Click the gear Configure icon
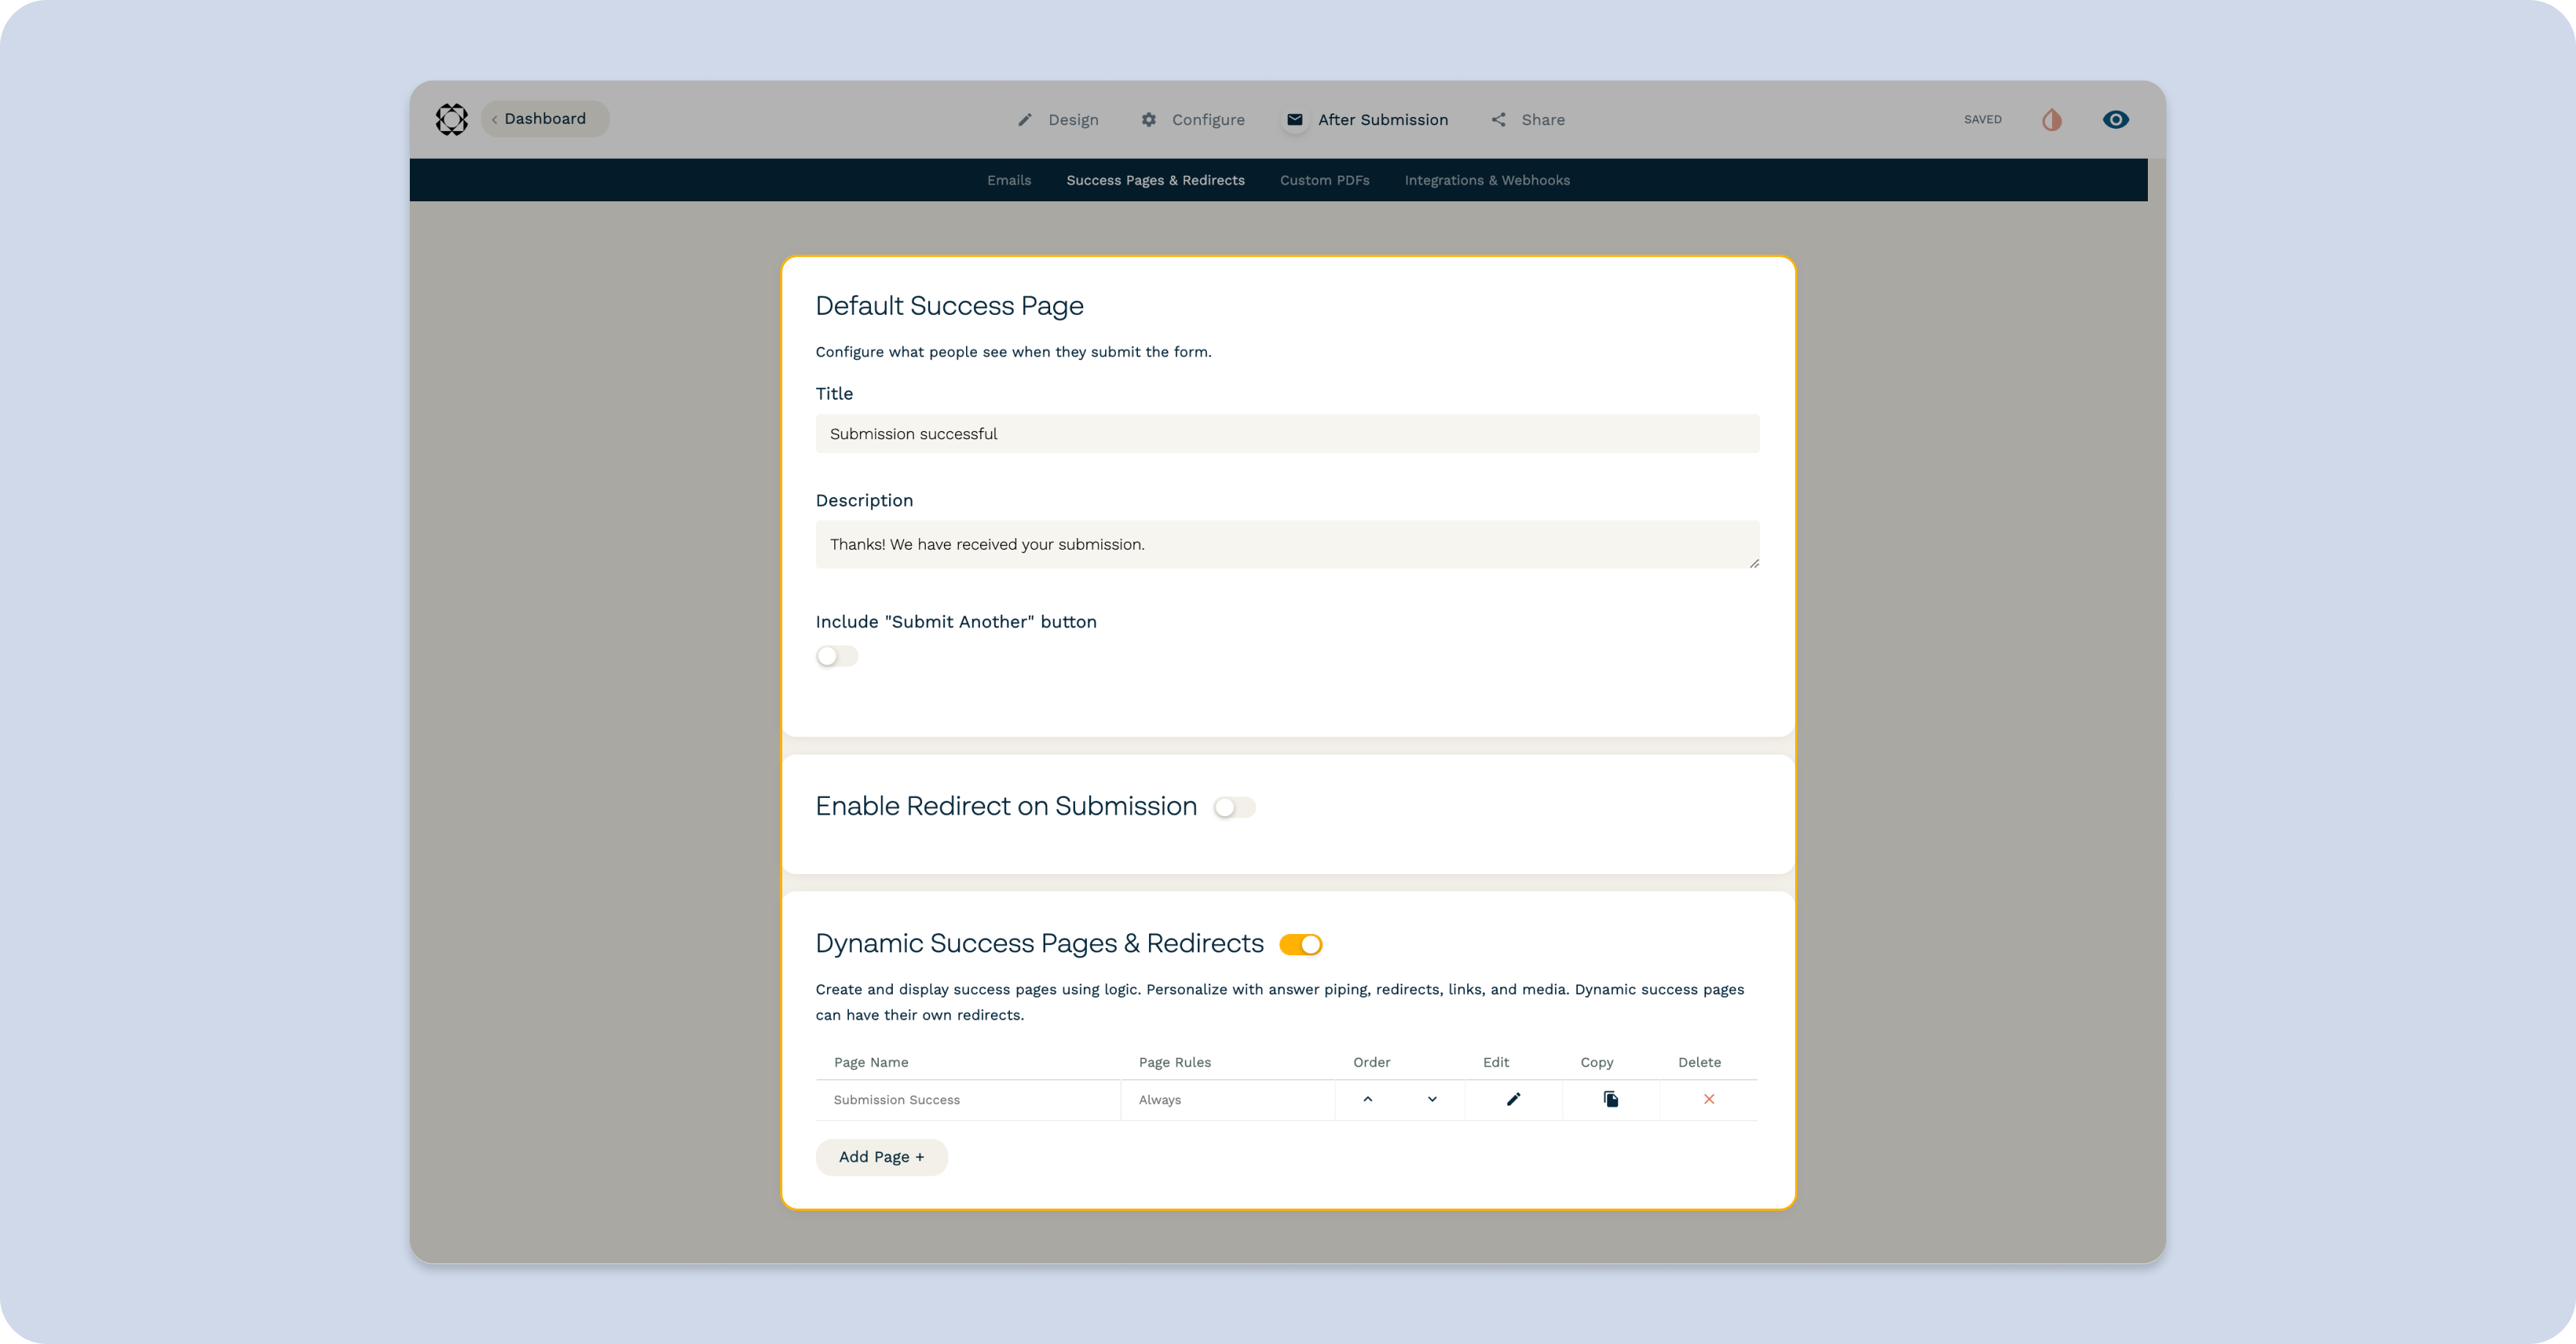The height and width of the screenshot is (1344, 2576). tap(1150, 119)
